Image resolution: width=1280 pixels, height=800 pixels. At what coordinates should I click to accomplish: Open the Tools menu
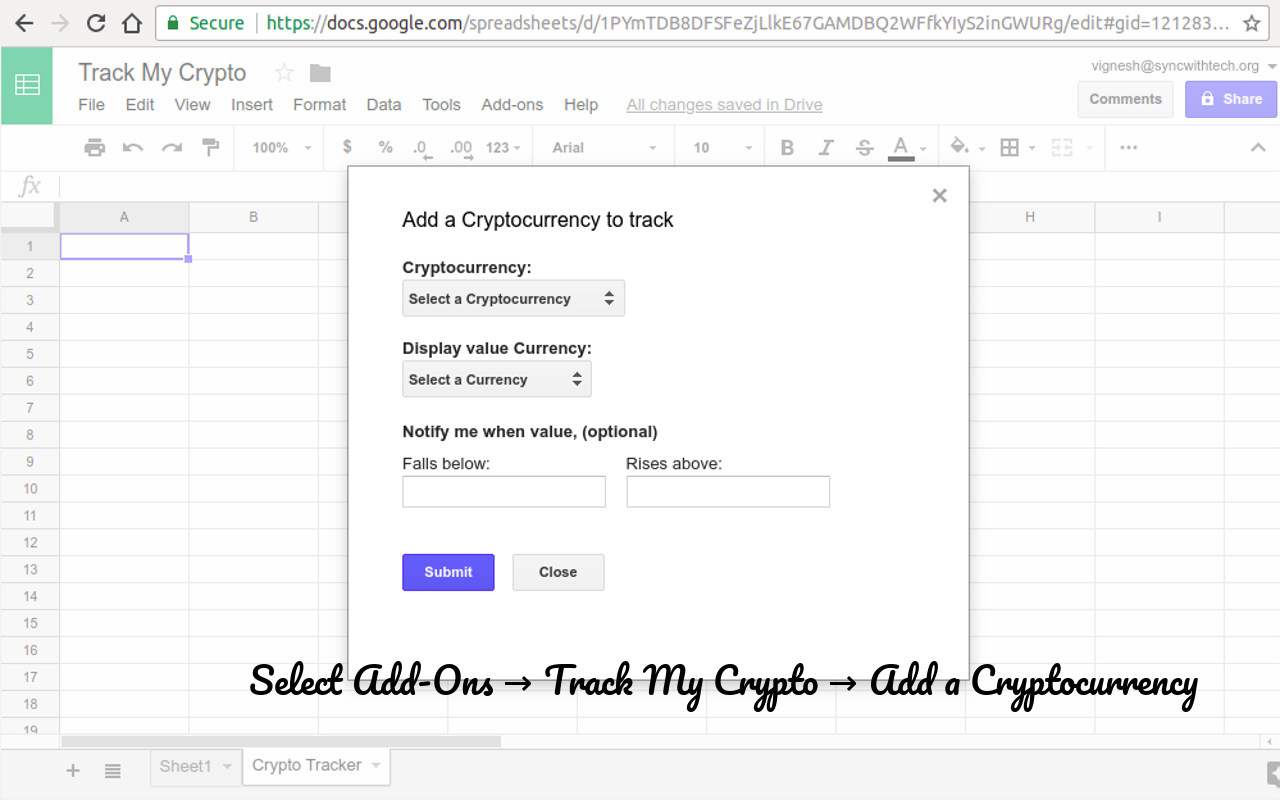(x=441, y=104)
